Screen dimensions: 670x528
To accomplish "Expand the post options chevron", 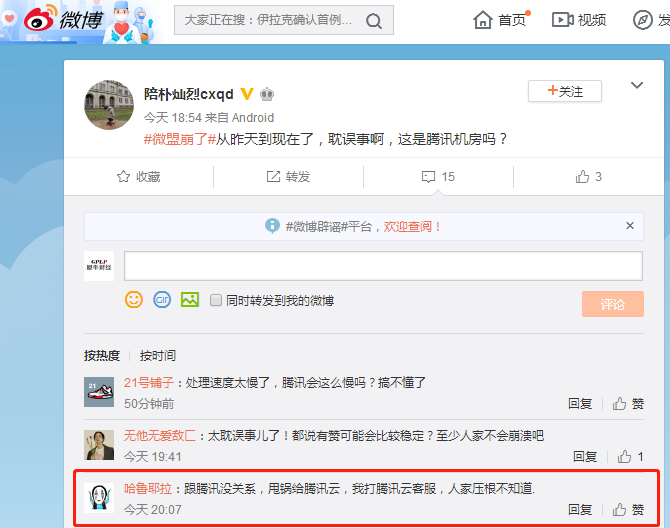I will click(x=637, y=85).
